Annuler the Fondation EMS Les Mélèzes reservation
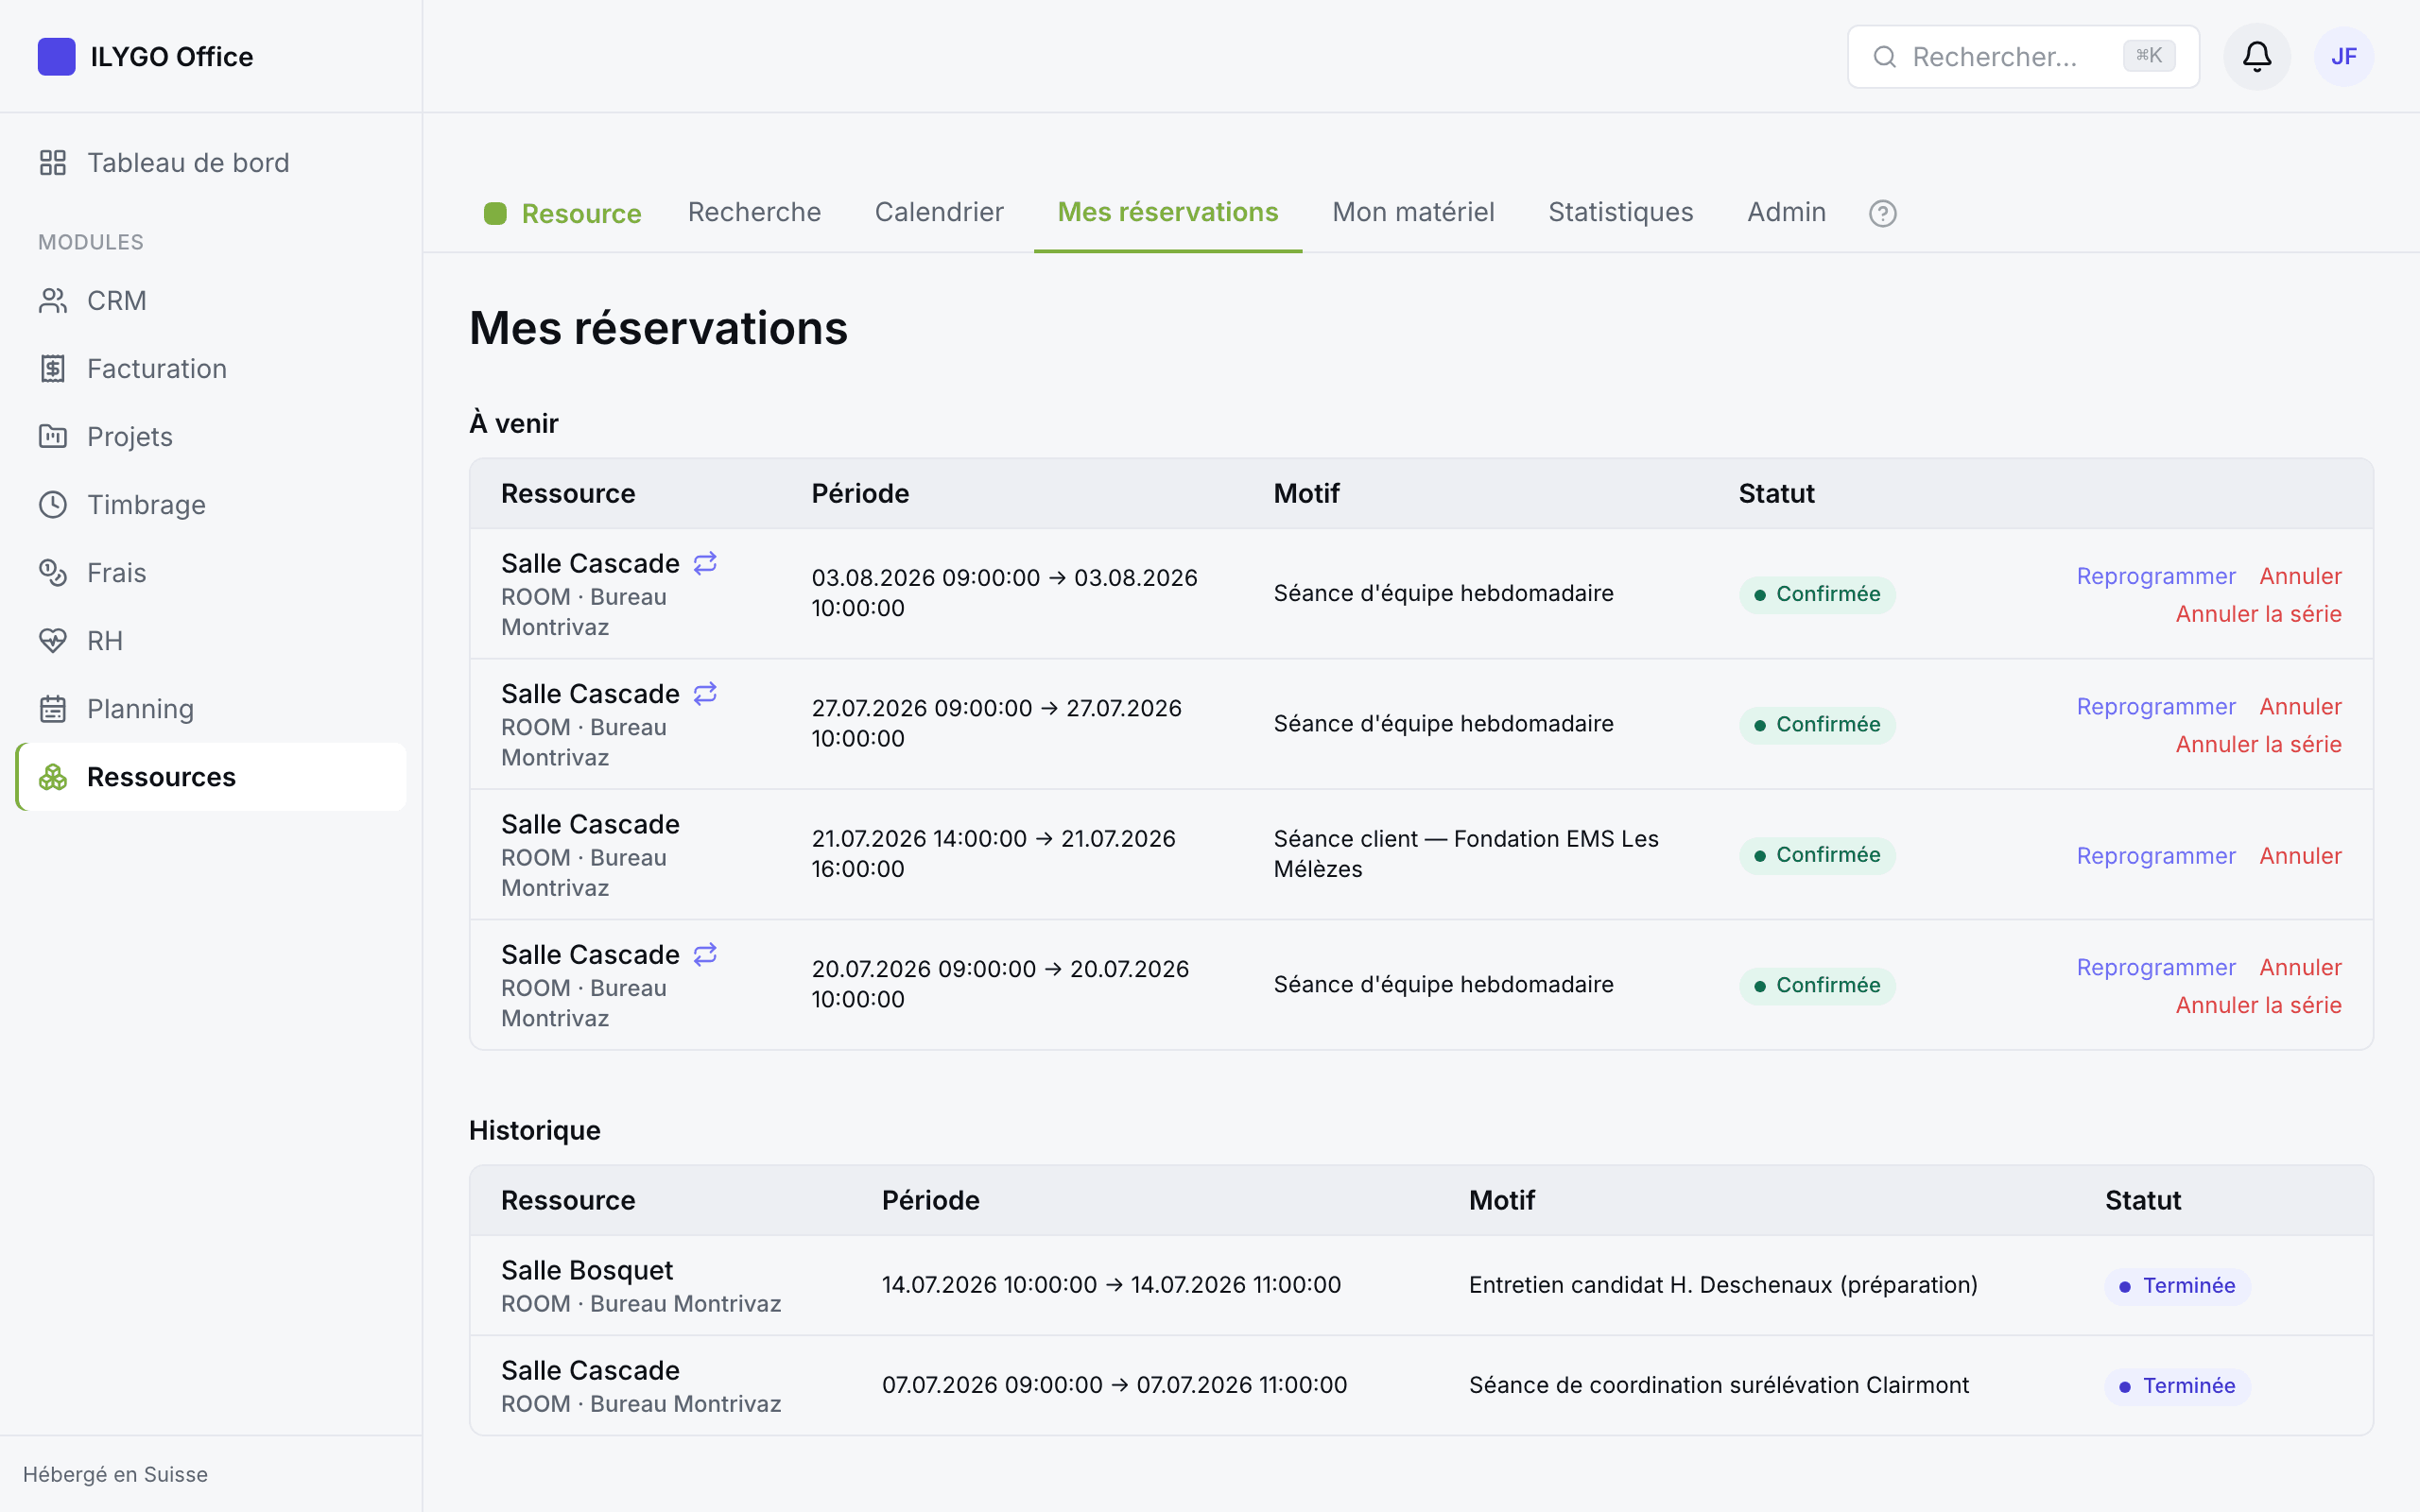Image resolution: width=2420 pixels, height=1512 pixels. tap(2300, 856)
